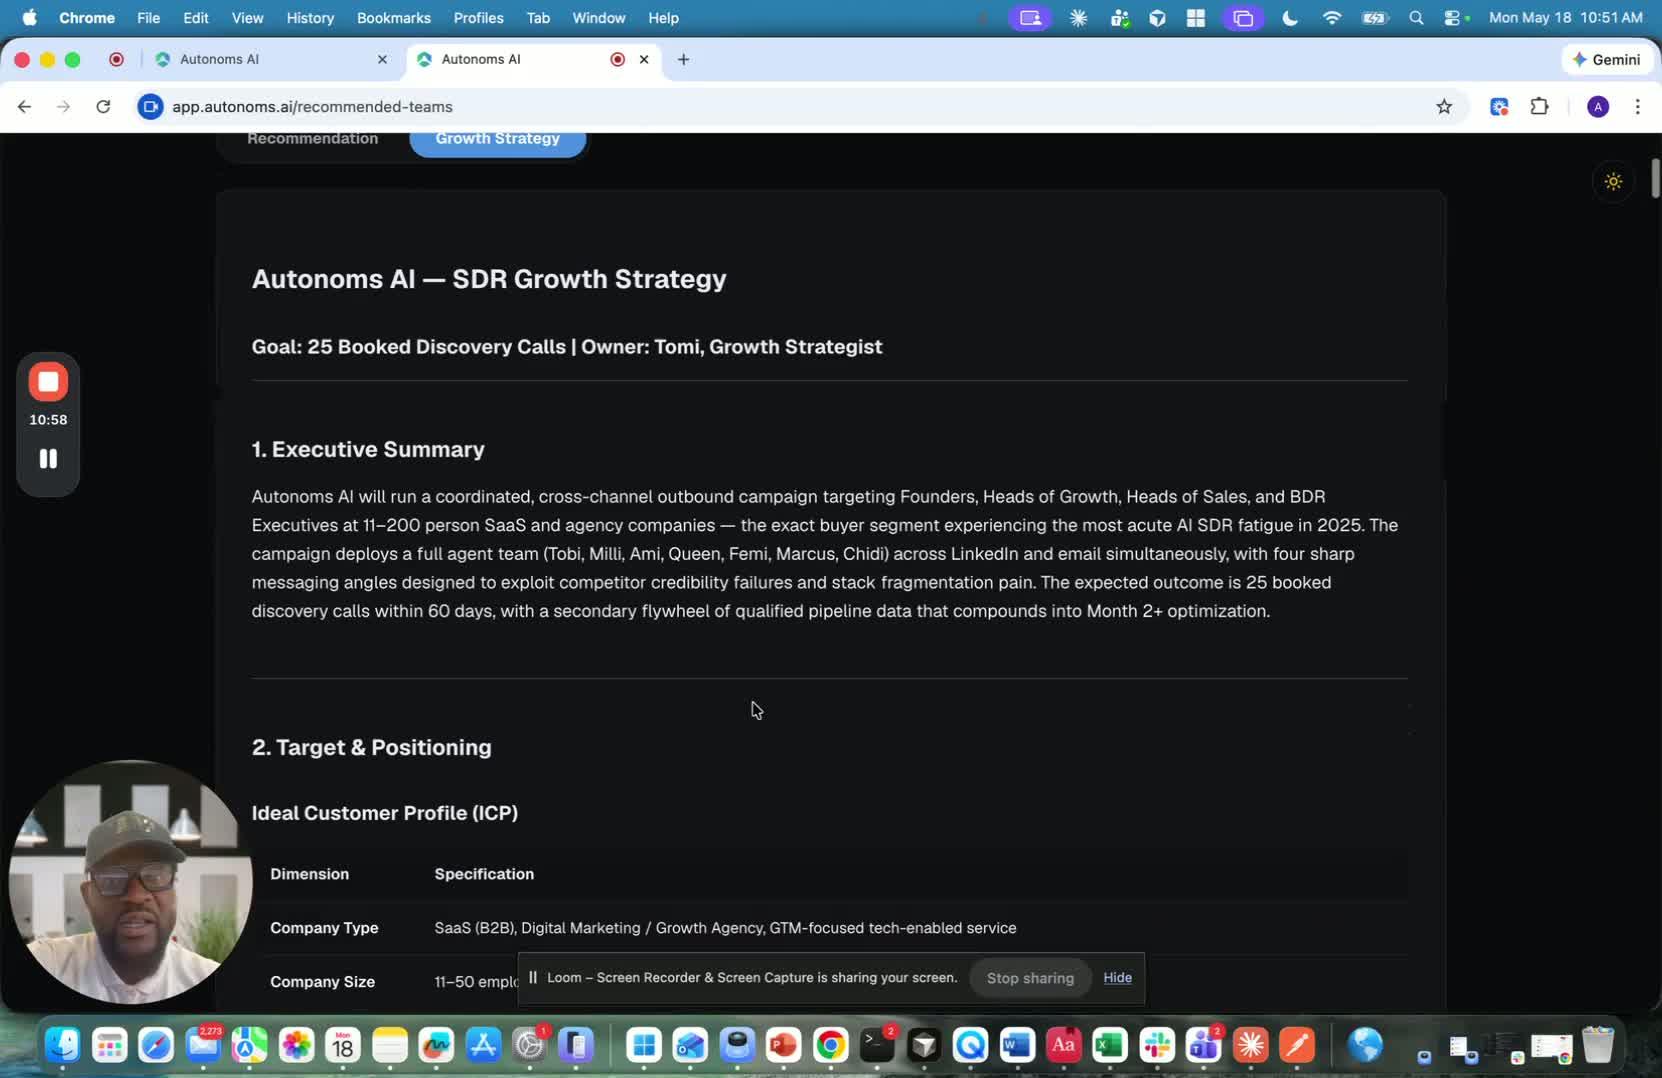Switch to the Recommendation tab
Viewport: 1662px width, 1078px height.
[312, 139]
